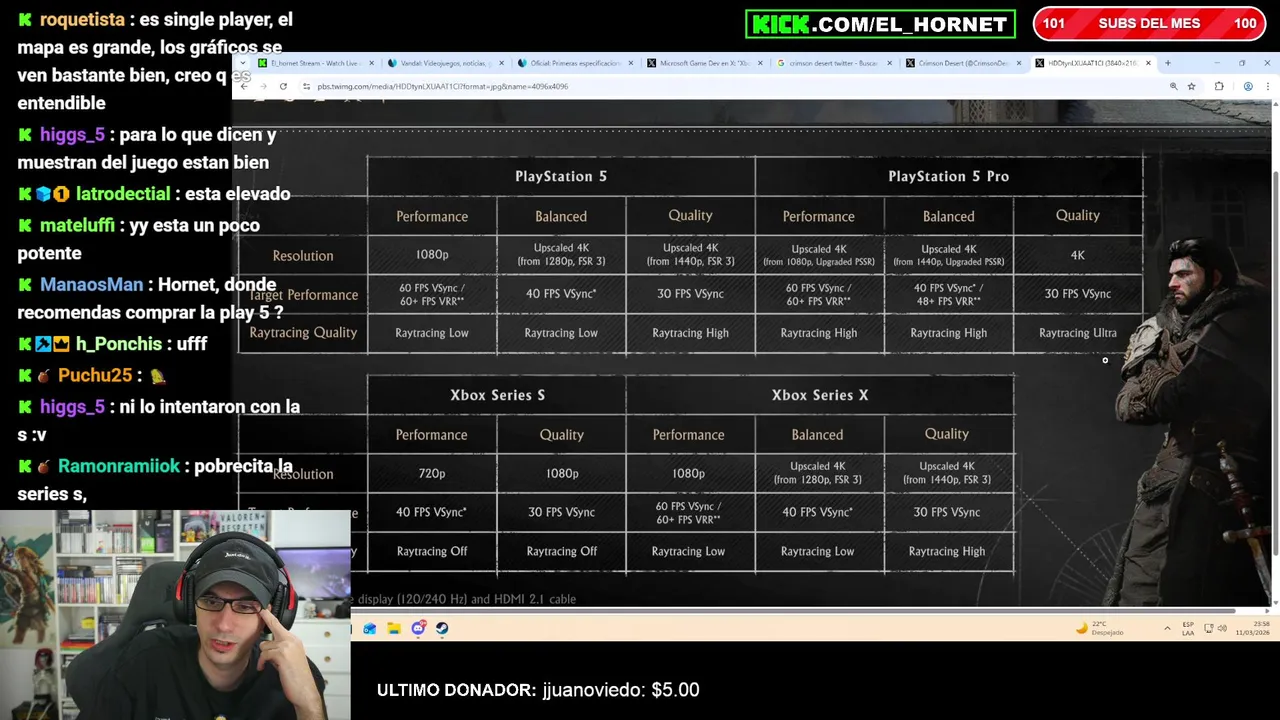Open the Oficial: Primeras especificaciones tab

tap(575, 63)
